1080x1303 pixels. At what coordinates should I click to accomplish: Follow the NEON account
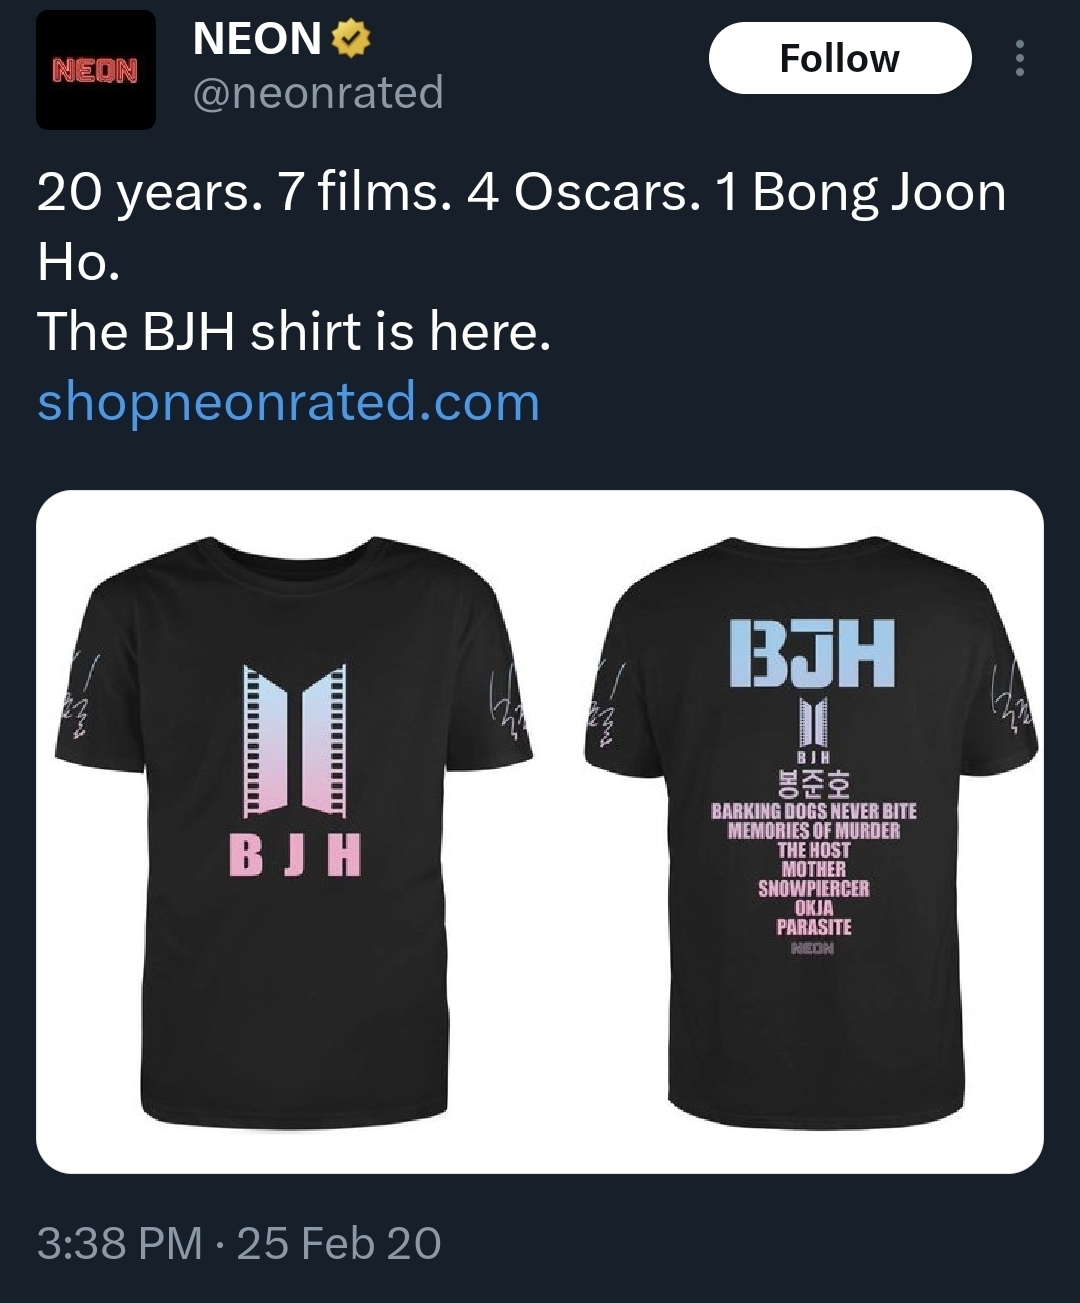click(840, 58)
